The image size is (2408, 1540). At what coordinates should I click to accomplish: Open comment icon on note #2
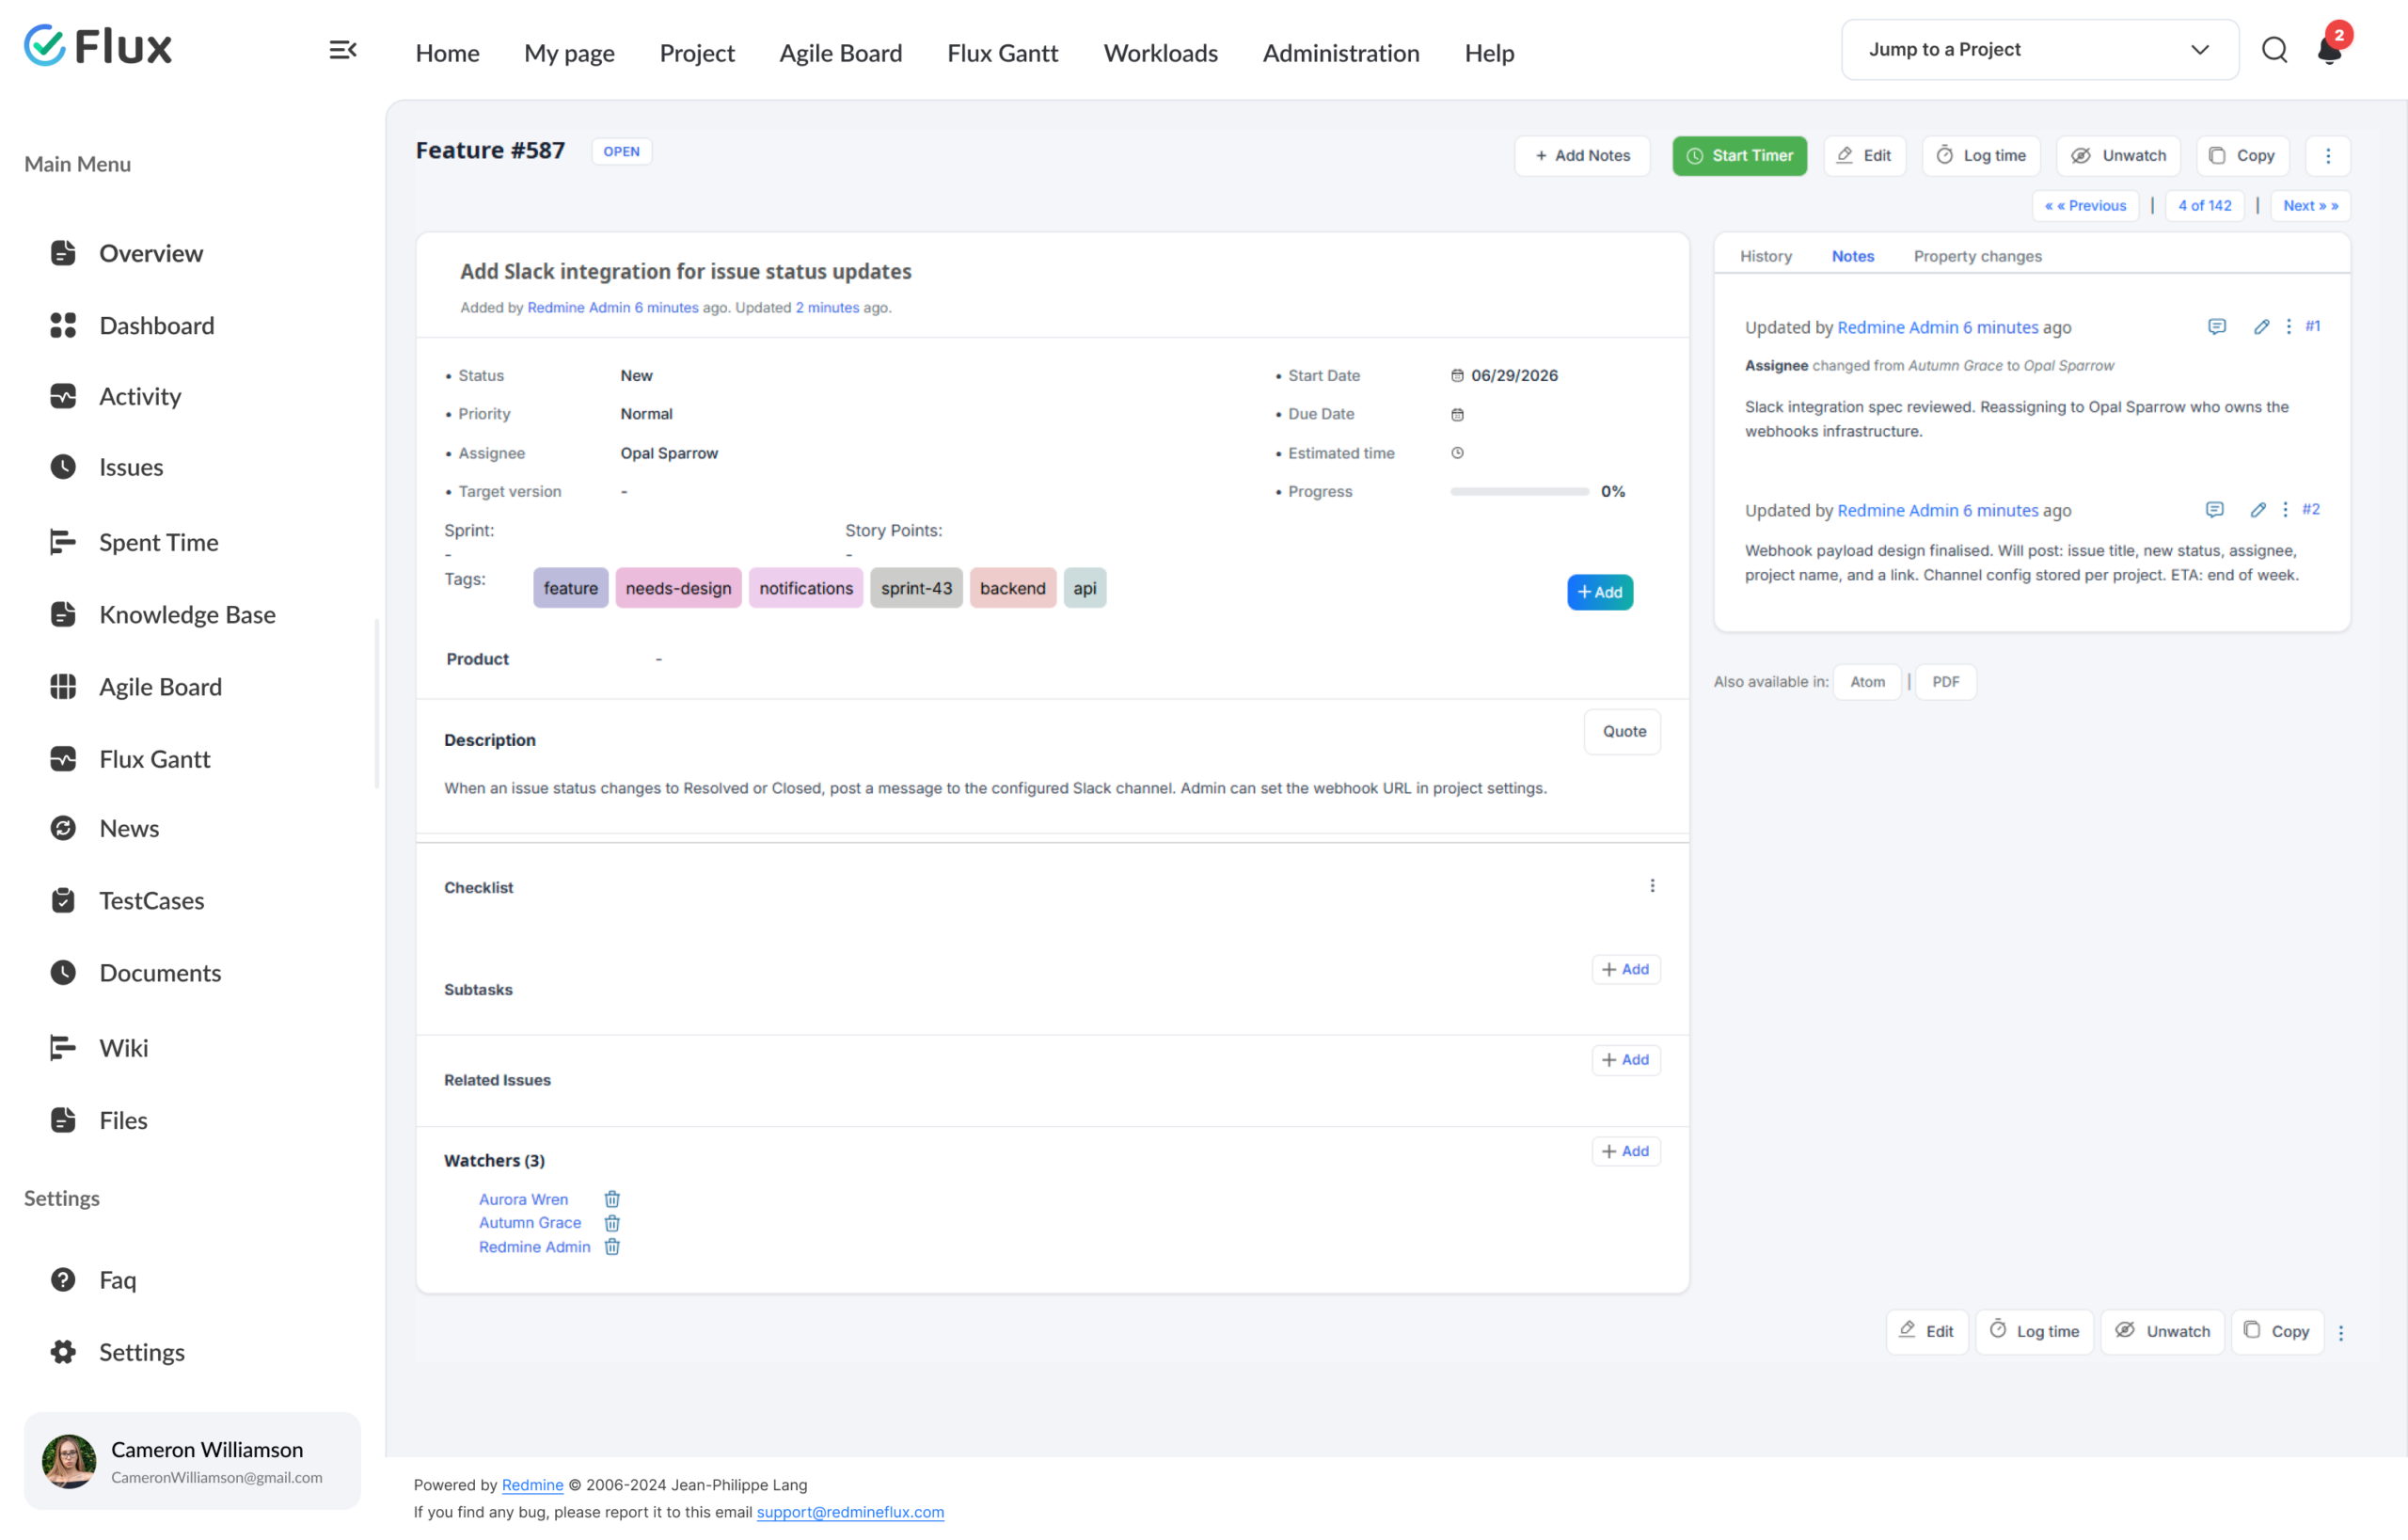tap(2215, 510)
